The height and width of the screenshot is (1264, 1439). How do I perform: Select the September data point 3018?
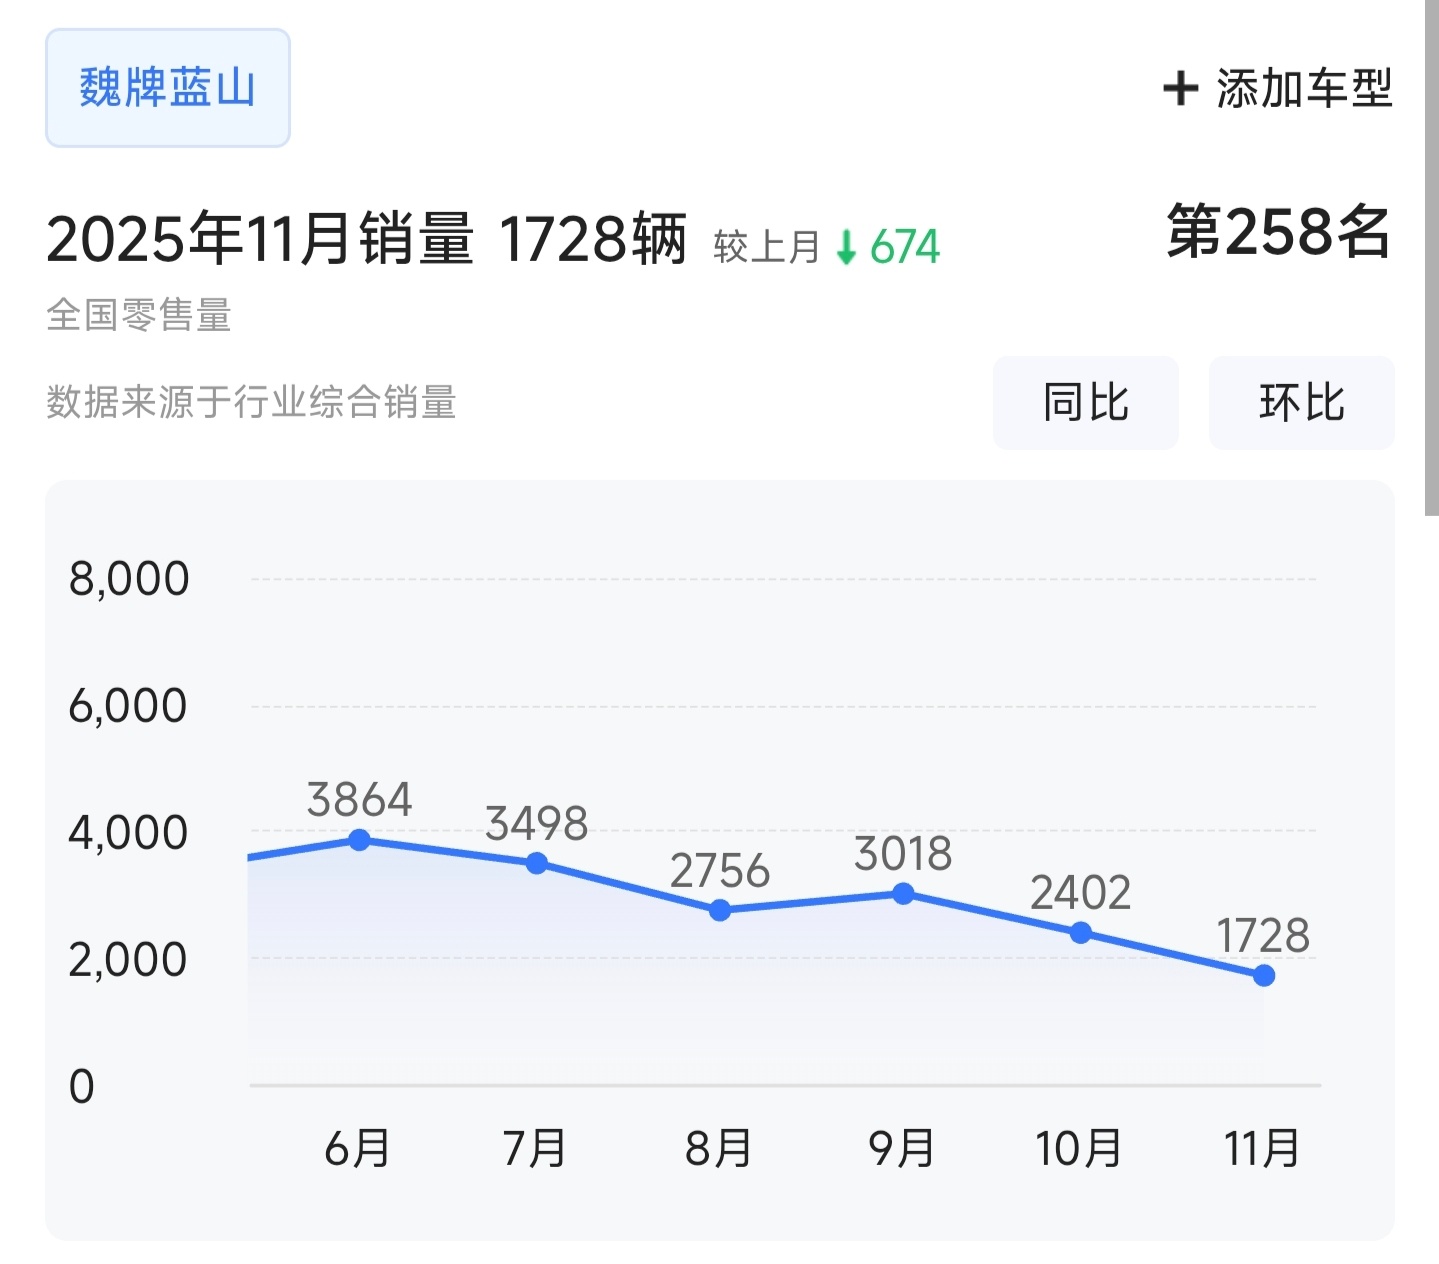[x=903, y=893]
